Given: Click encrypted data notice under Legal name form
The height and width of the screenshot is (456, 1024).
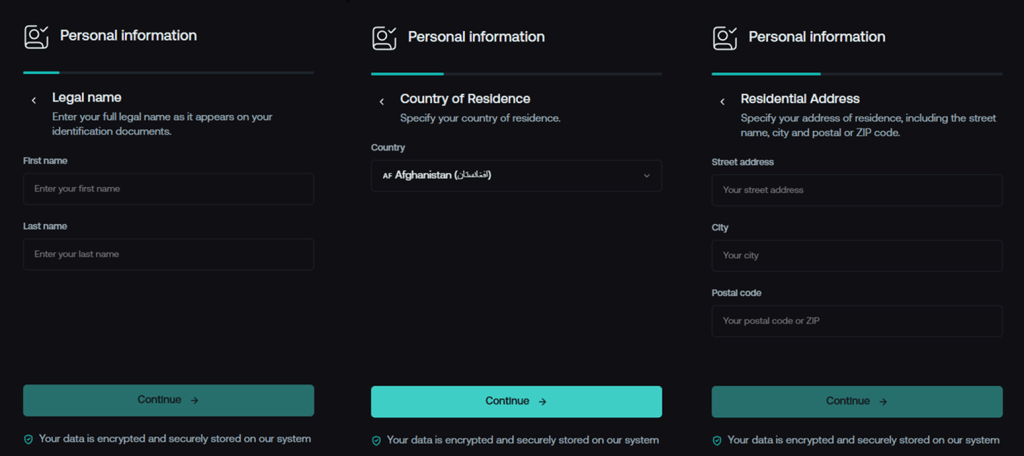Looking at the screenshot, I should click(x=175, y=439).
